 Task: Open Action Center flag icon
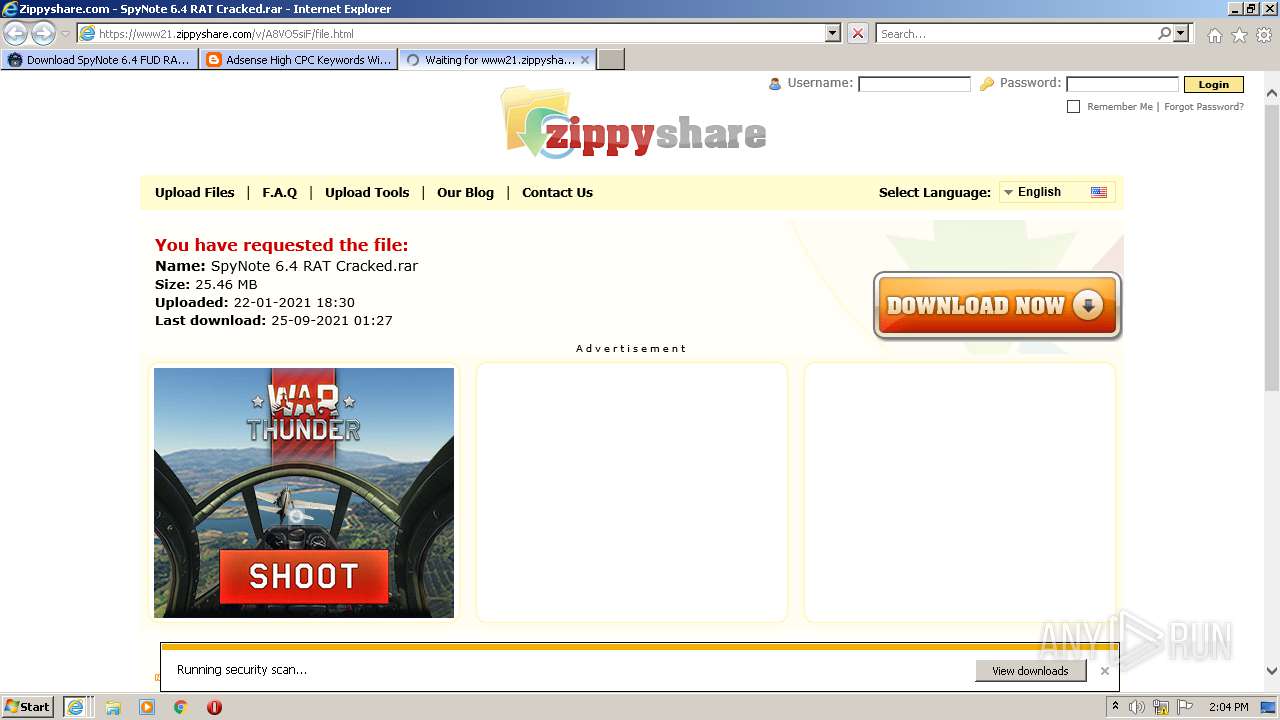tap(1185, 707)
